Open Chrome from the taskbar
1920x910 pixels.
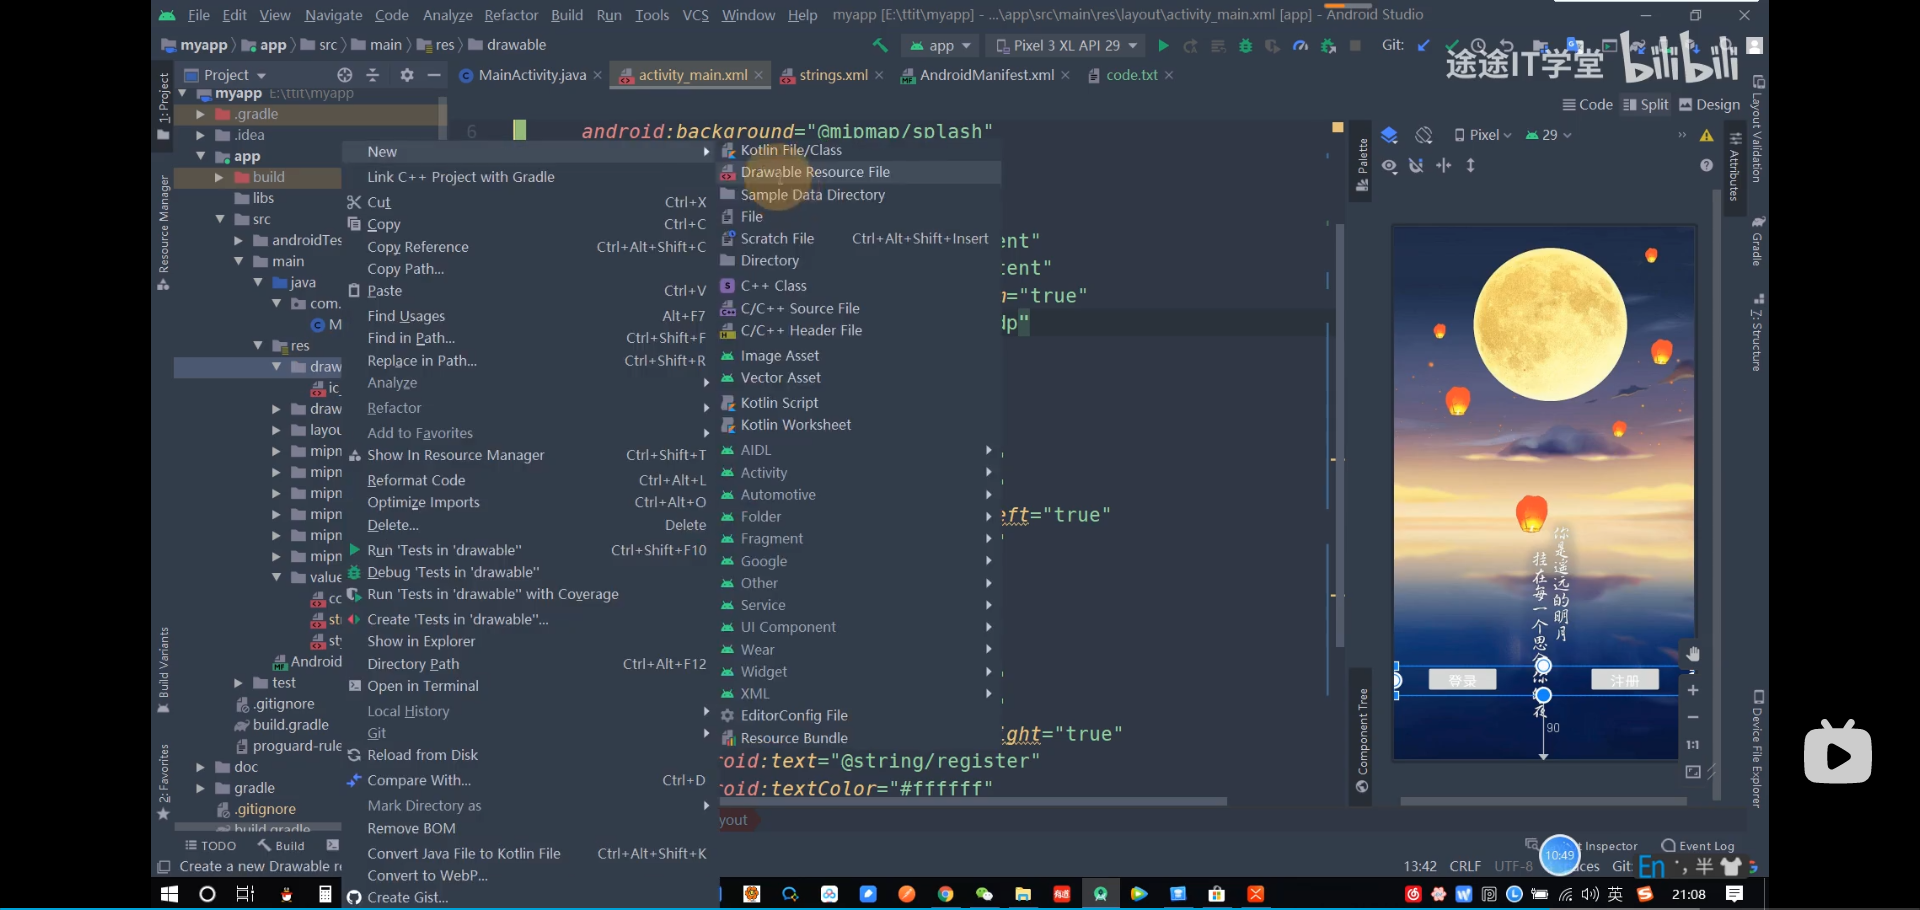pyautogui.click(x=945, y=894)
